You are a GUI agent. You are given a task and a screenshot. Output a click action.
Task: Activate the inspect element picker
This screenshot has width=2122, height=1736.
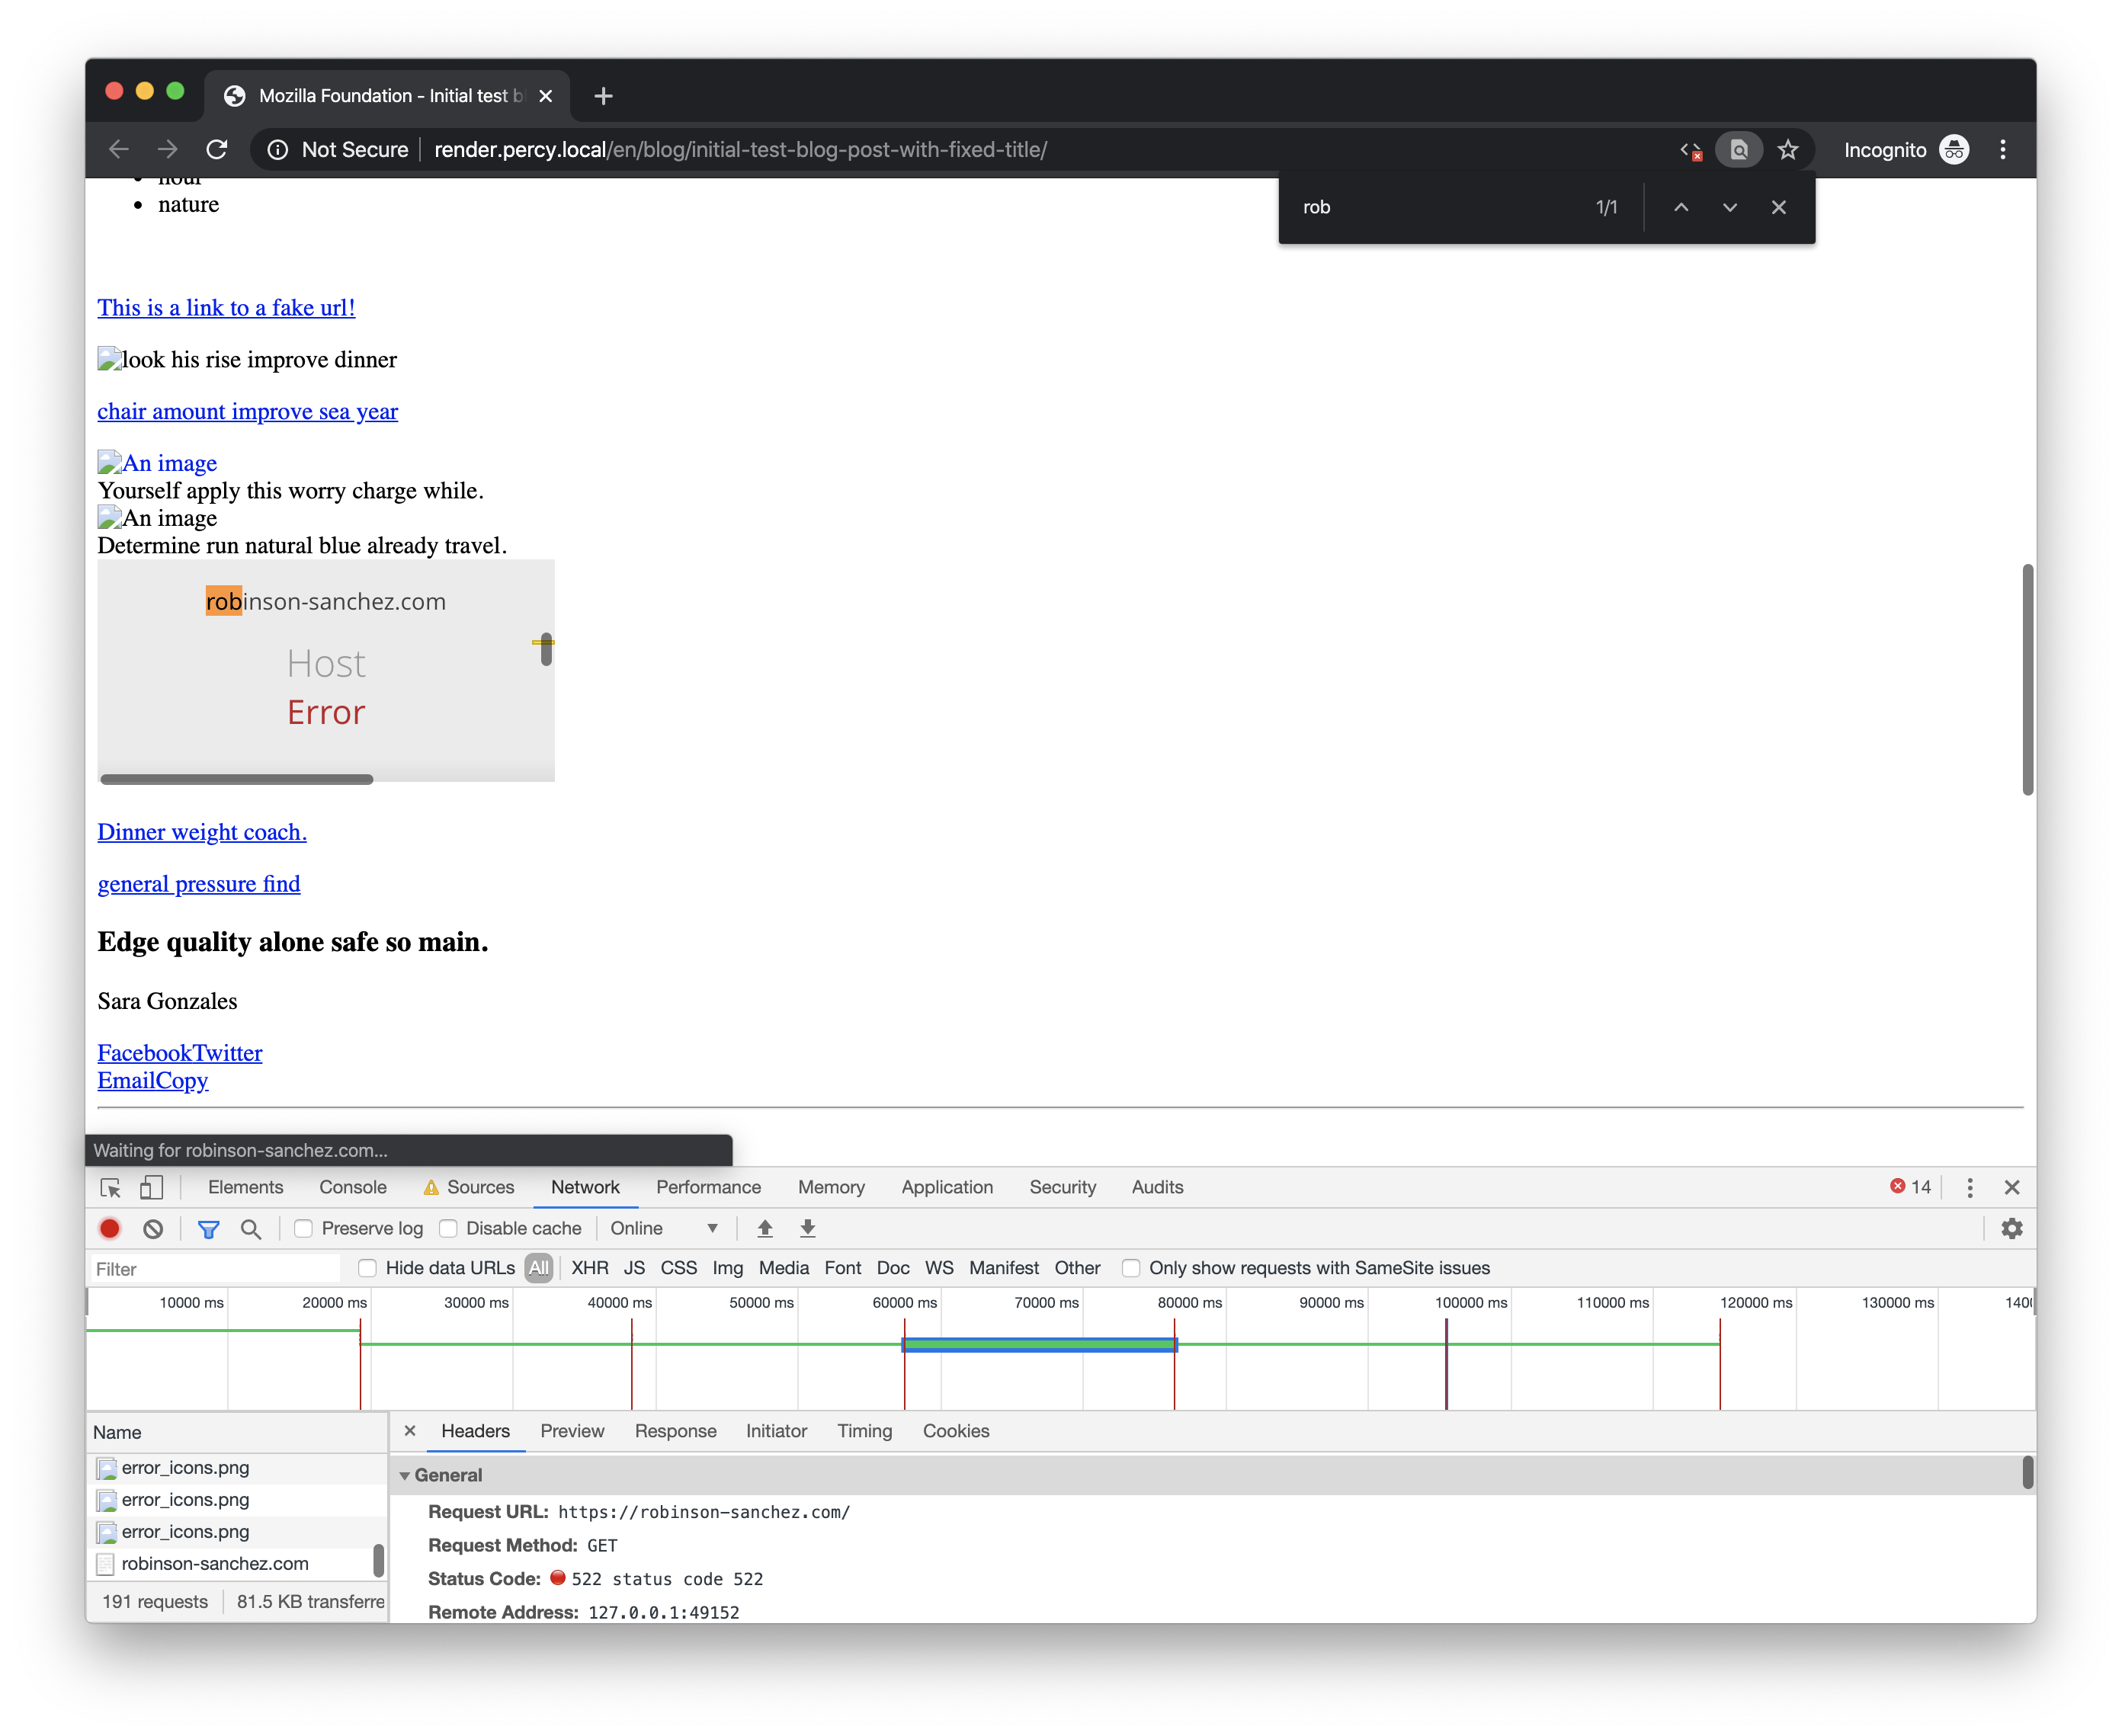(111, 1187)
